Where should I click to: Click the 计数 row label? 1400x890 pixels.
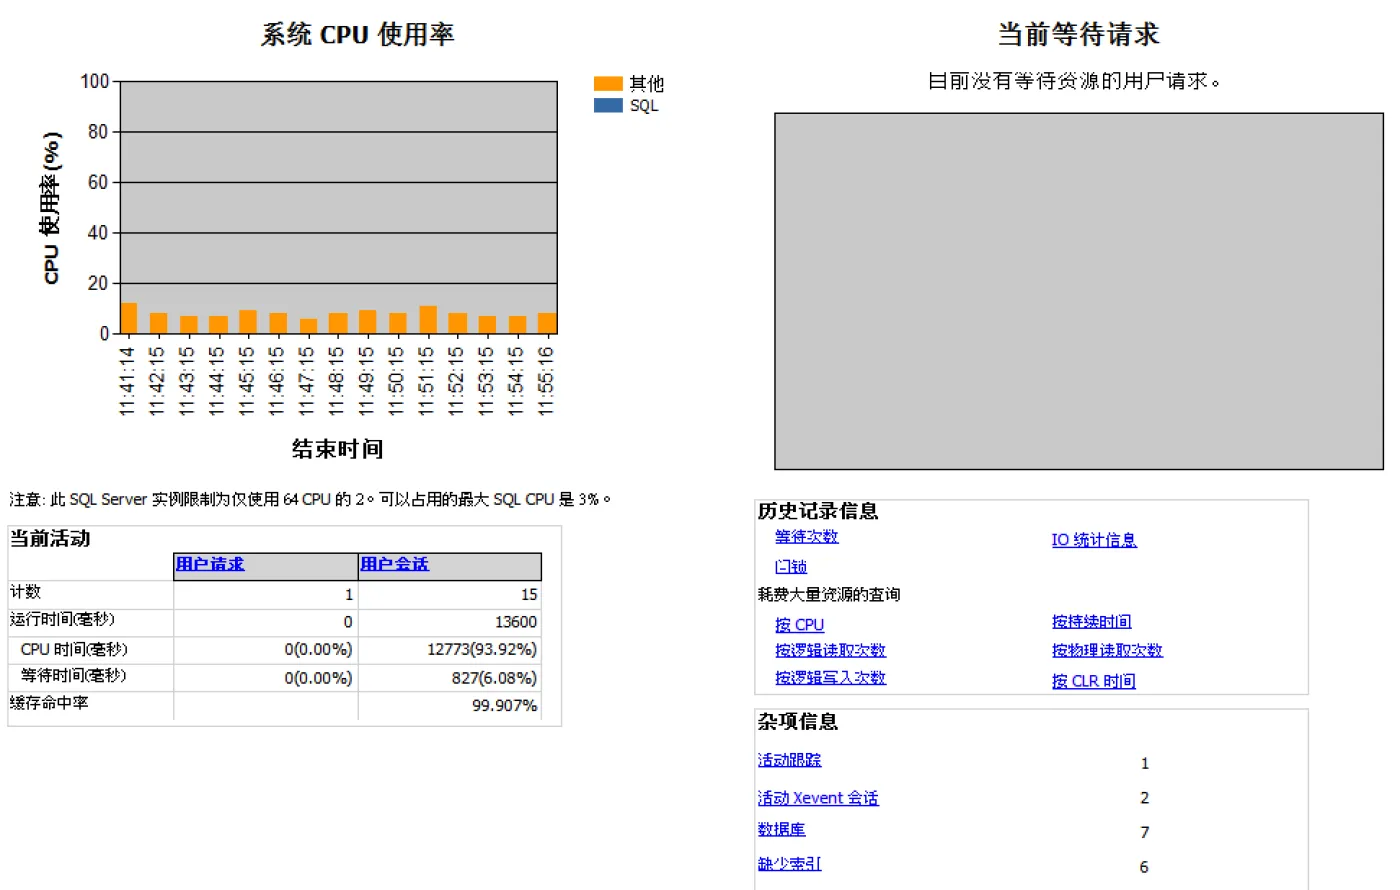pyautogui.click(x=25, y=592)
